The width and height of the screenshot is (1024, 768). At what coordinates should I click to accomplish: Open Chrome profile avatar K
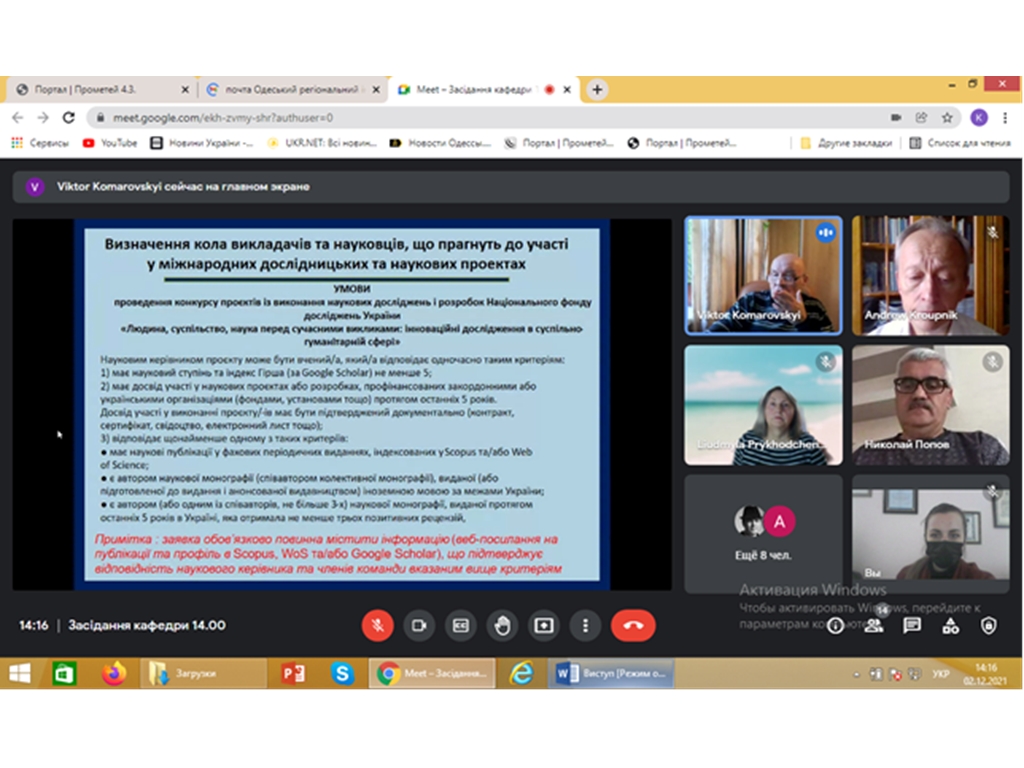click(x=978, y=118)
